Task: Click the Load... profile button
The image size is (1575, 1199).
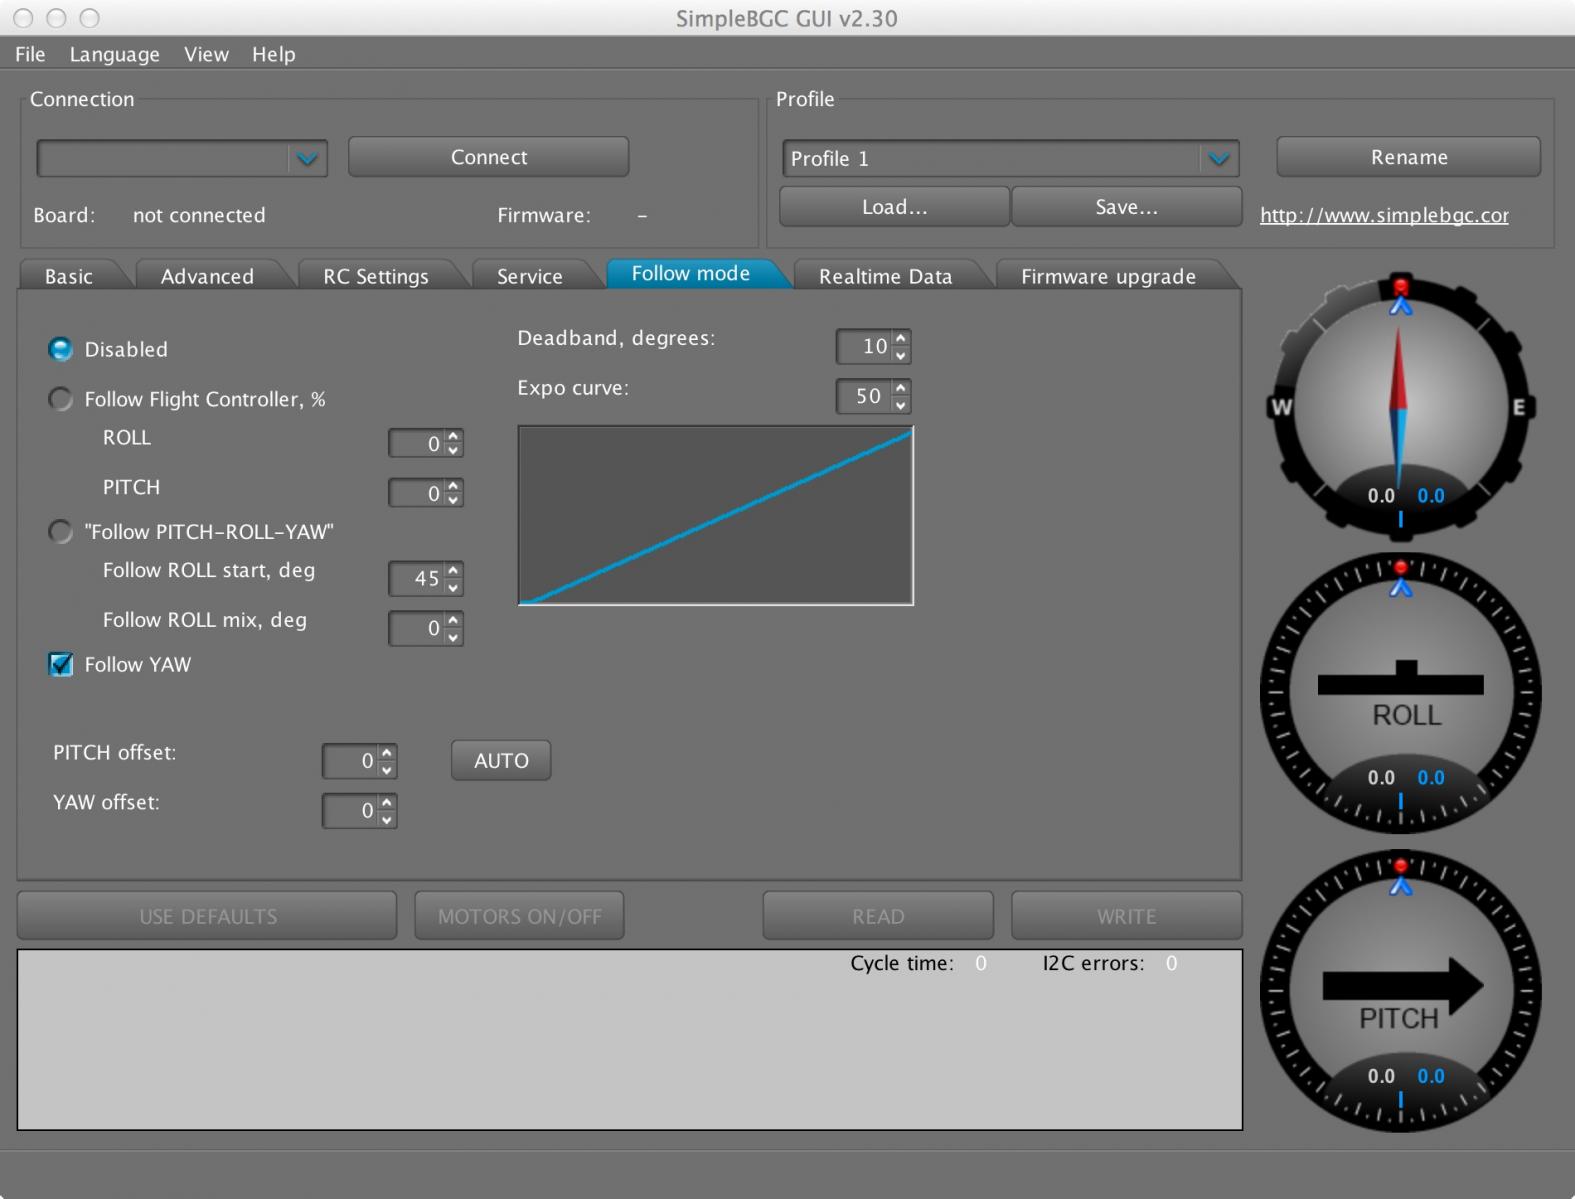Action: coord(895,207)
